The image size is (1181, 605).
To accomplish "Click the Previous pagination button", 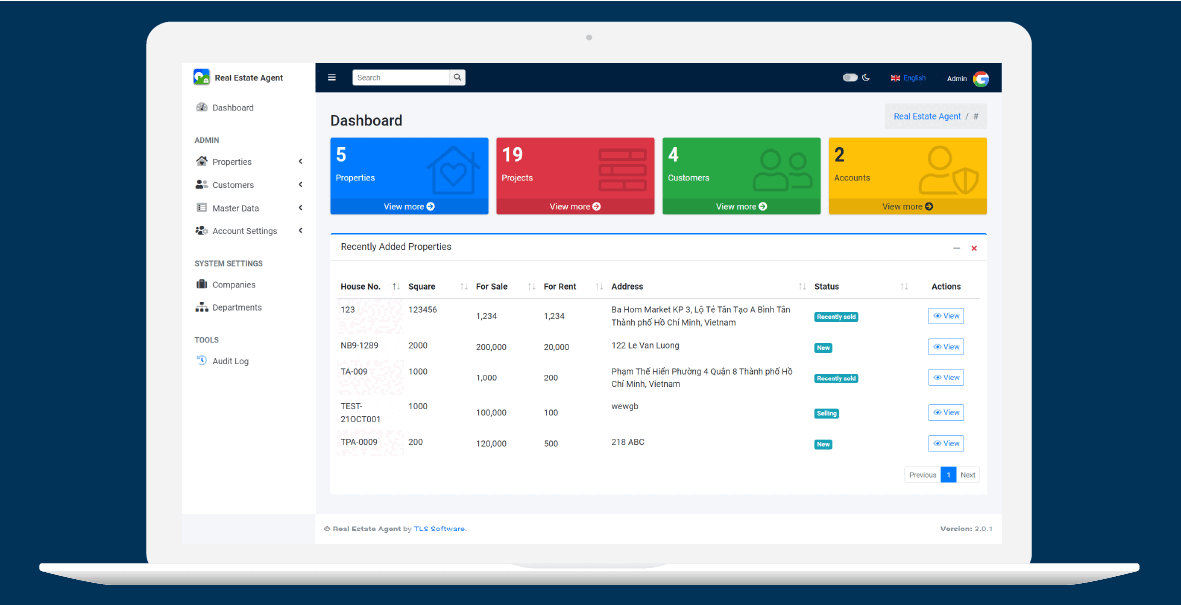I will click(923, 475).
